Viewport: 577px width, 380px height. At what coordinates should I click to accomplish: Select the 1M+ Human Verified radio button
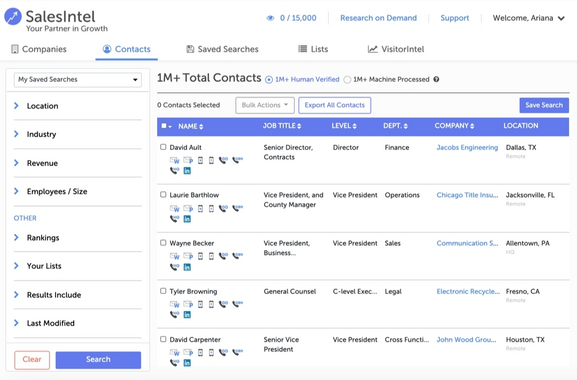coord(269,80)
